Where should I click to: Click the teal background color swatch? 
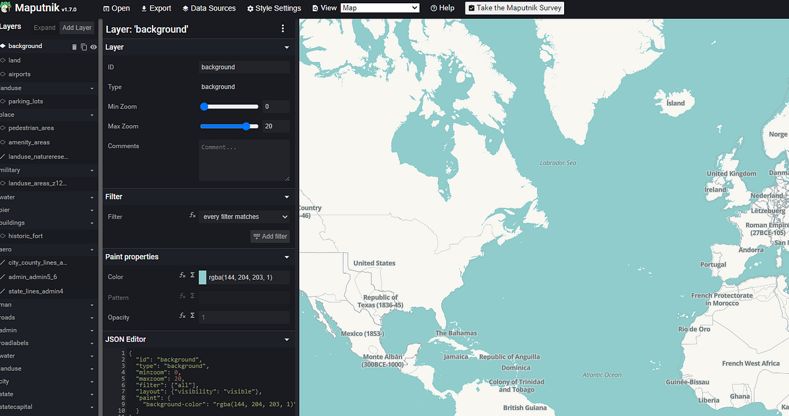[203, 277]
